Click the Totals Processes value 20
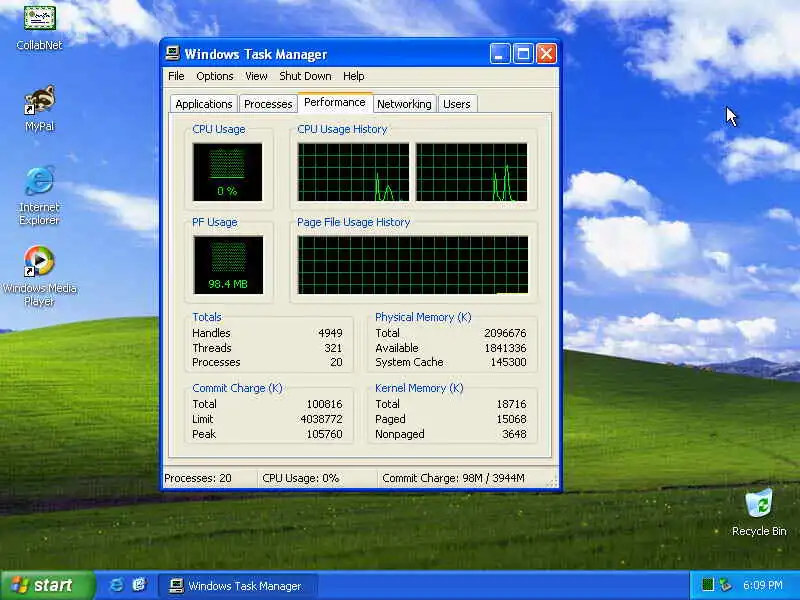The height and width of the screenshot is (600, 800). [336, 362]
